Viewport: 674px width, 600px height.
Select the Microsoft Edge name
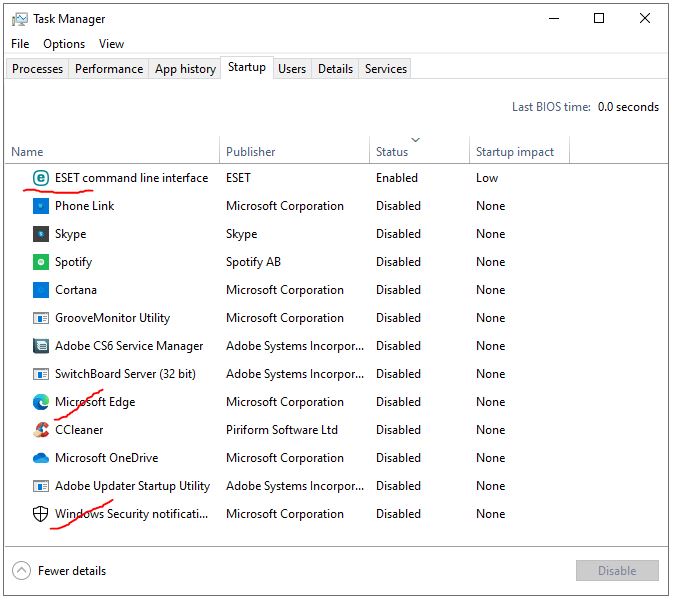95,402
